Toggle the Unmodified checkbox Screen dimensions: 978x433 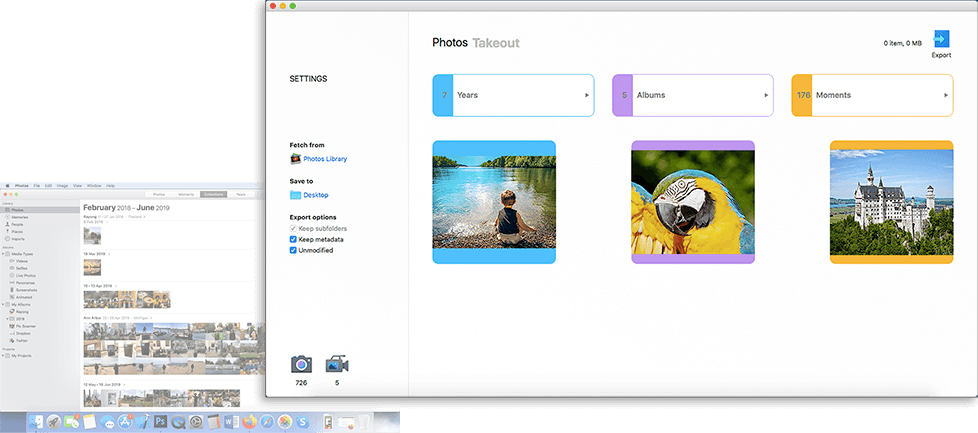[x=293, y=250]
